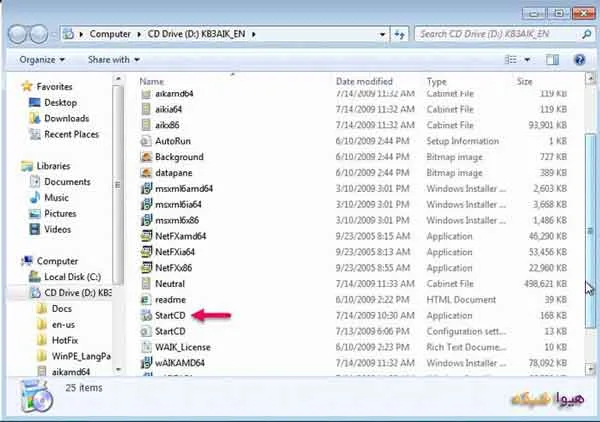Click the Change your view icon
Image resolution: width=600 pixels, height=422 pixels.
point(510,60)
